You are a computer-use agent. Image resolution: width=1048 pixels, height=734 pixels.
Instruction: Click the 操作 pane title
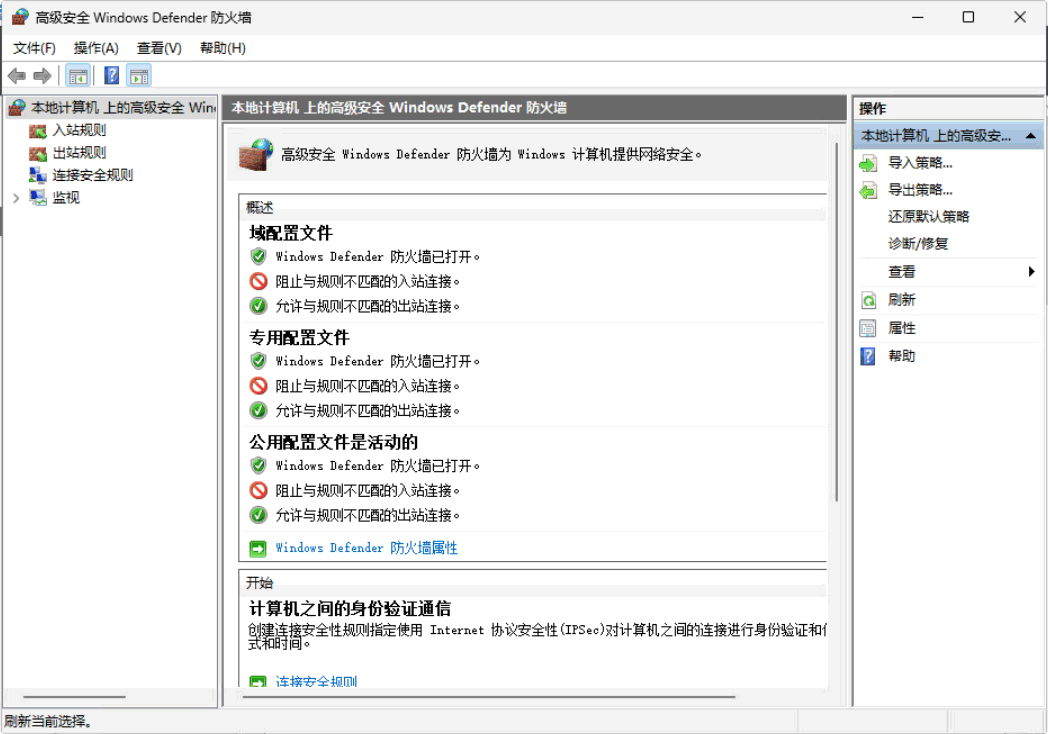(872, 109)
